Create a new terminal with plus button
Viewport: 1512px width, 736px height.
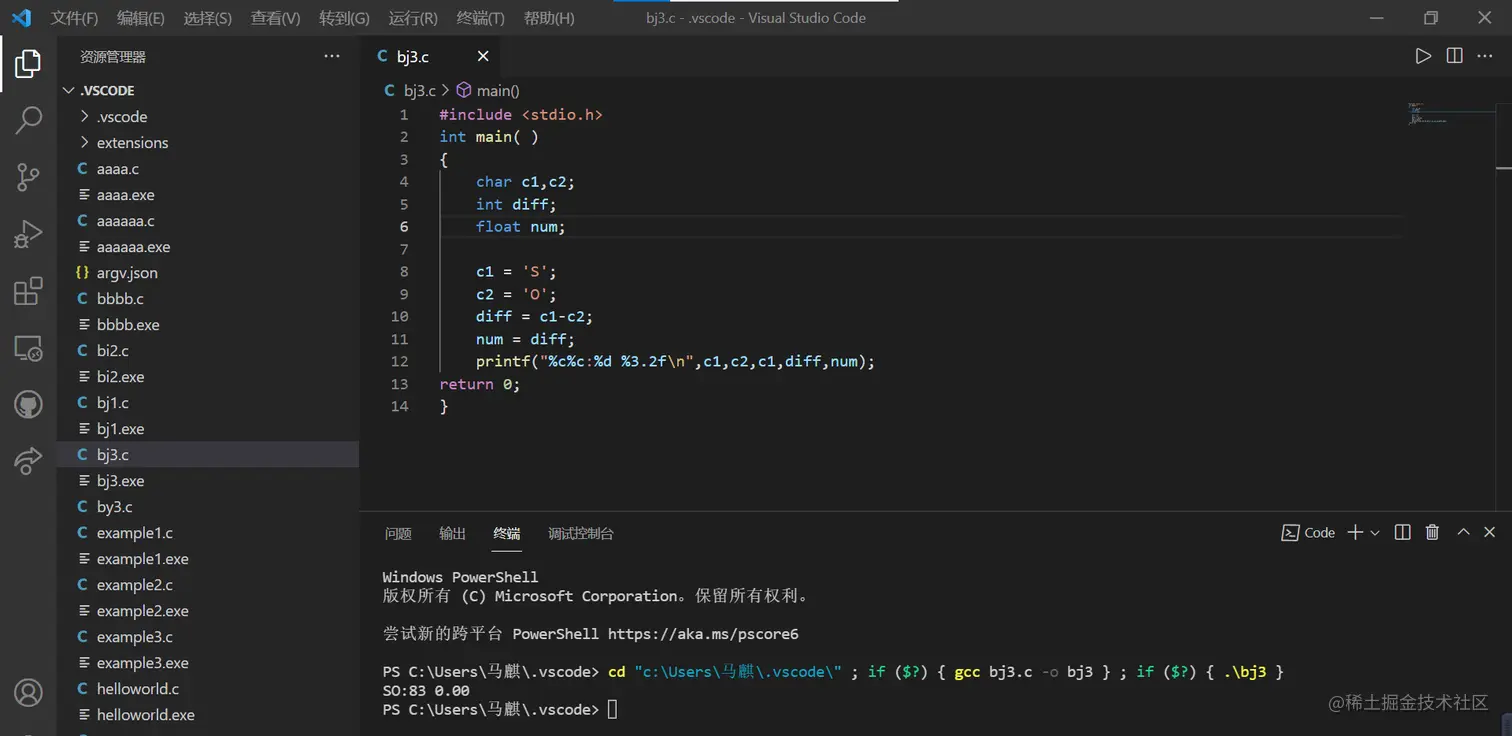1355,533
